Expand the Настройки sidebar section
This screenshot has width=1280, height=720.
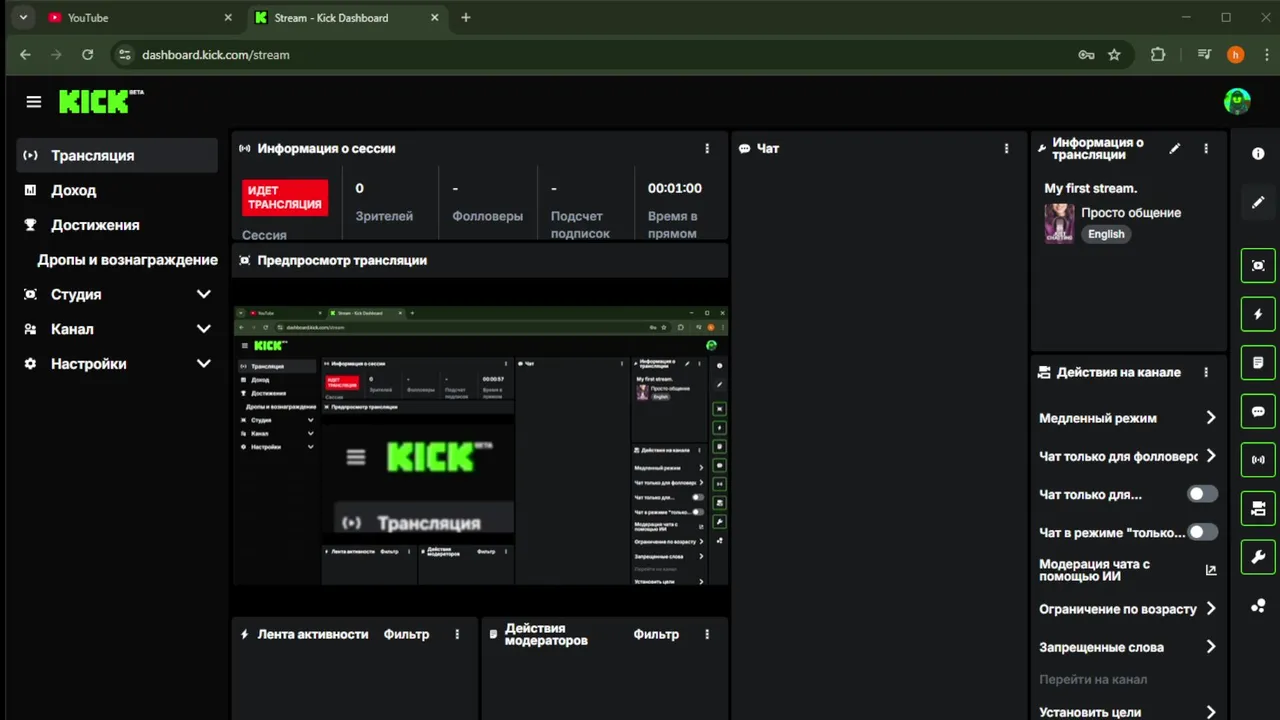204,364
